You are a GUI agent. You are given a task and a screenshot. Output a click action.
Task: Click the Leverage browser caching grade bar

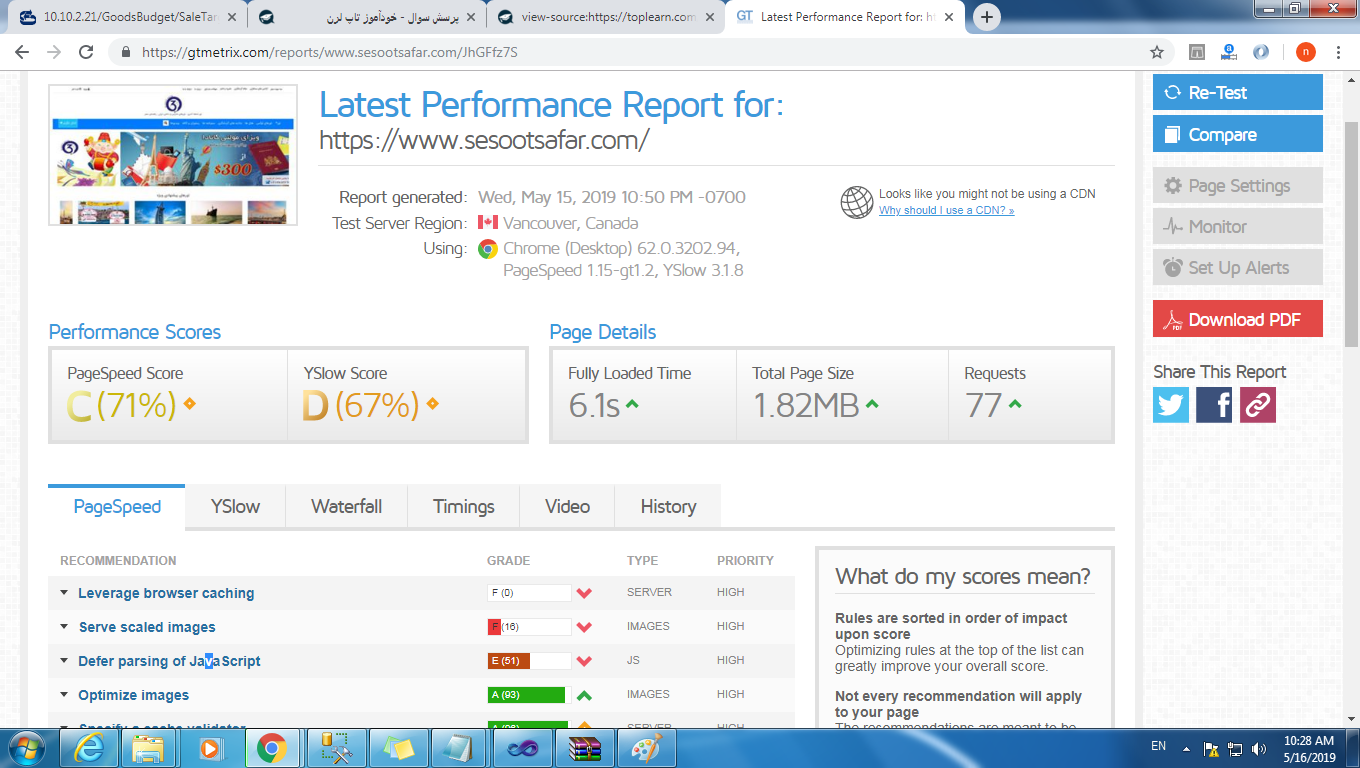529,593
